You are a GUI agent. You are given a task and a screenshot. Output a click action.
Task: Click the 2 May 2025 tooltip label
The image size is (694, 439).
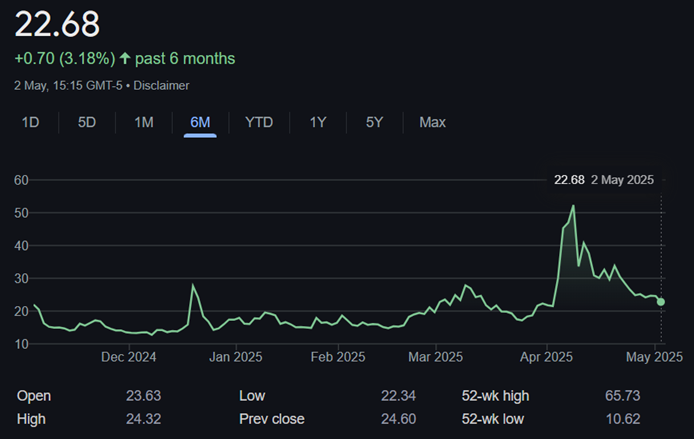[620, 180]
